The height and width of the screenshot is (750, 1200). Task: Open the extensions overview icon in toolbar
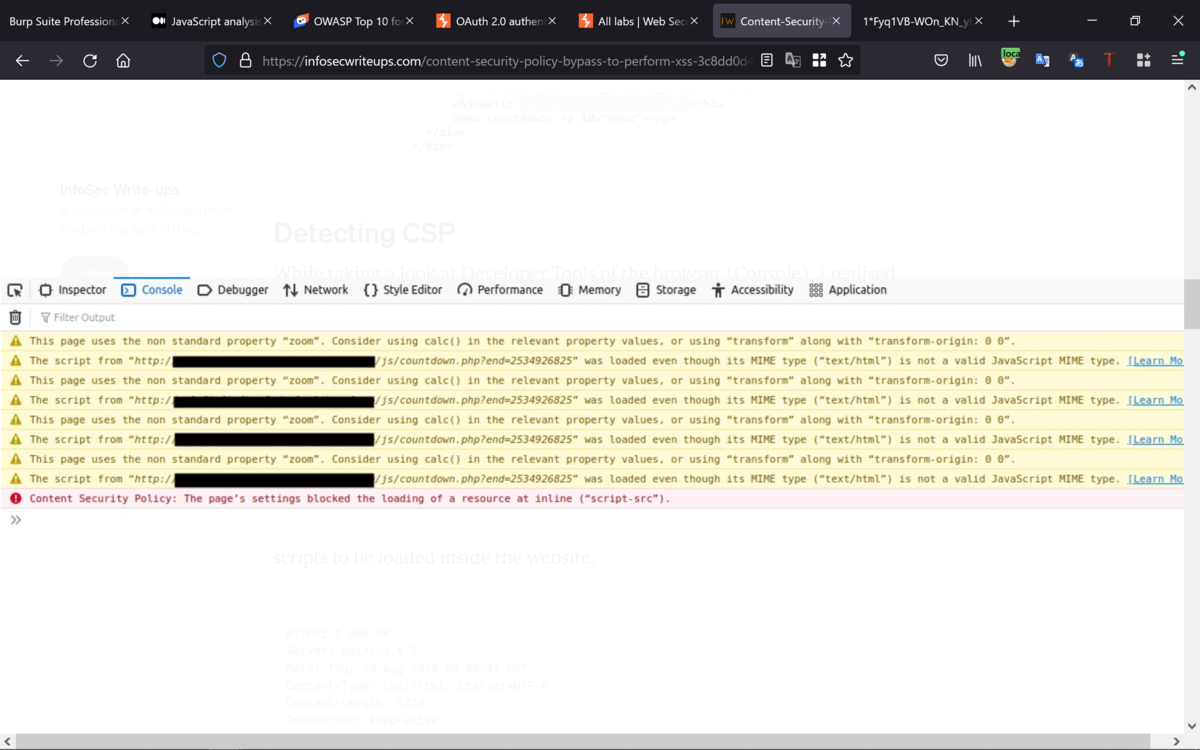[1144, 61]
